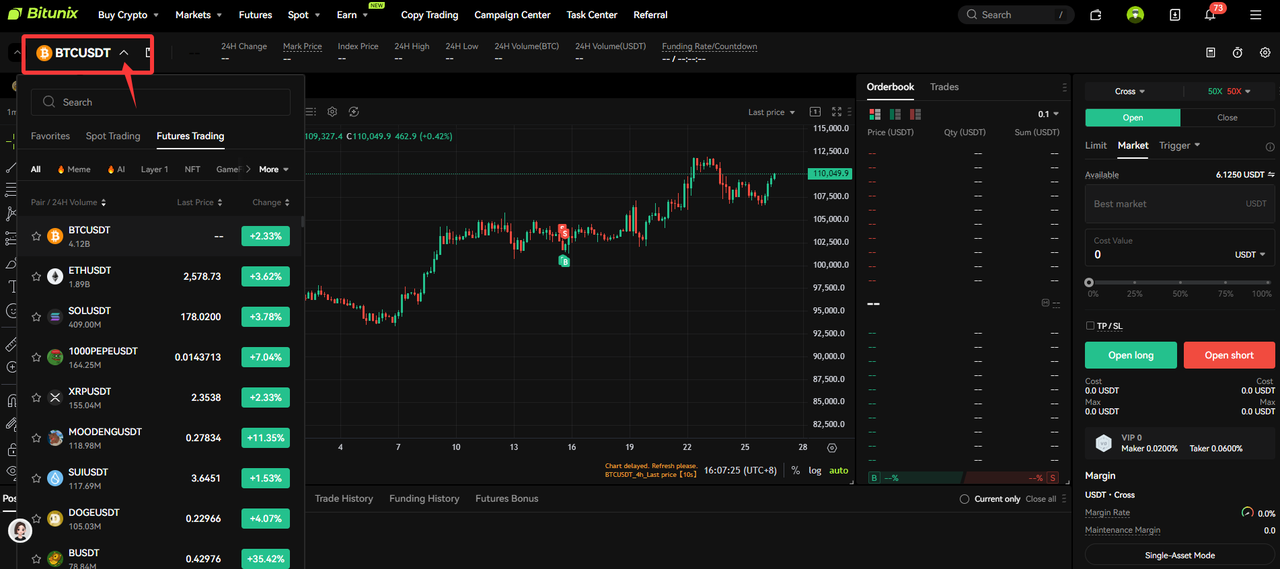Open the Trade History tab
The width and height of the screenshot is (1280, 569).
(344, 499)
